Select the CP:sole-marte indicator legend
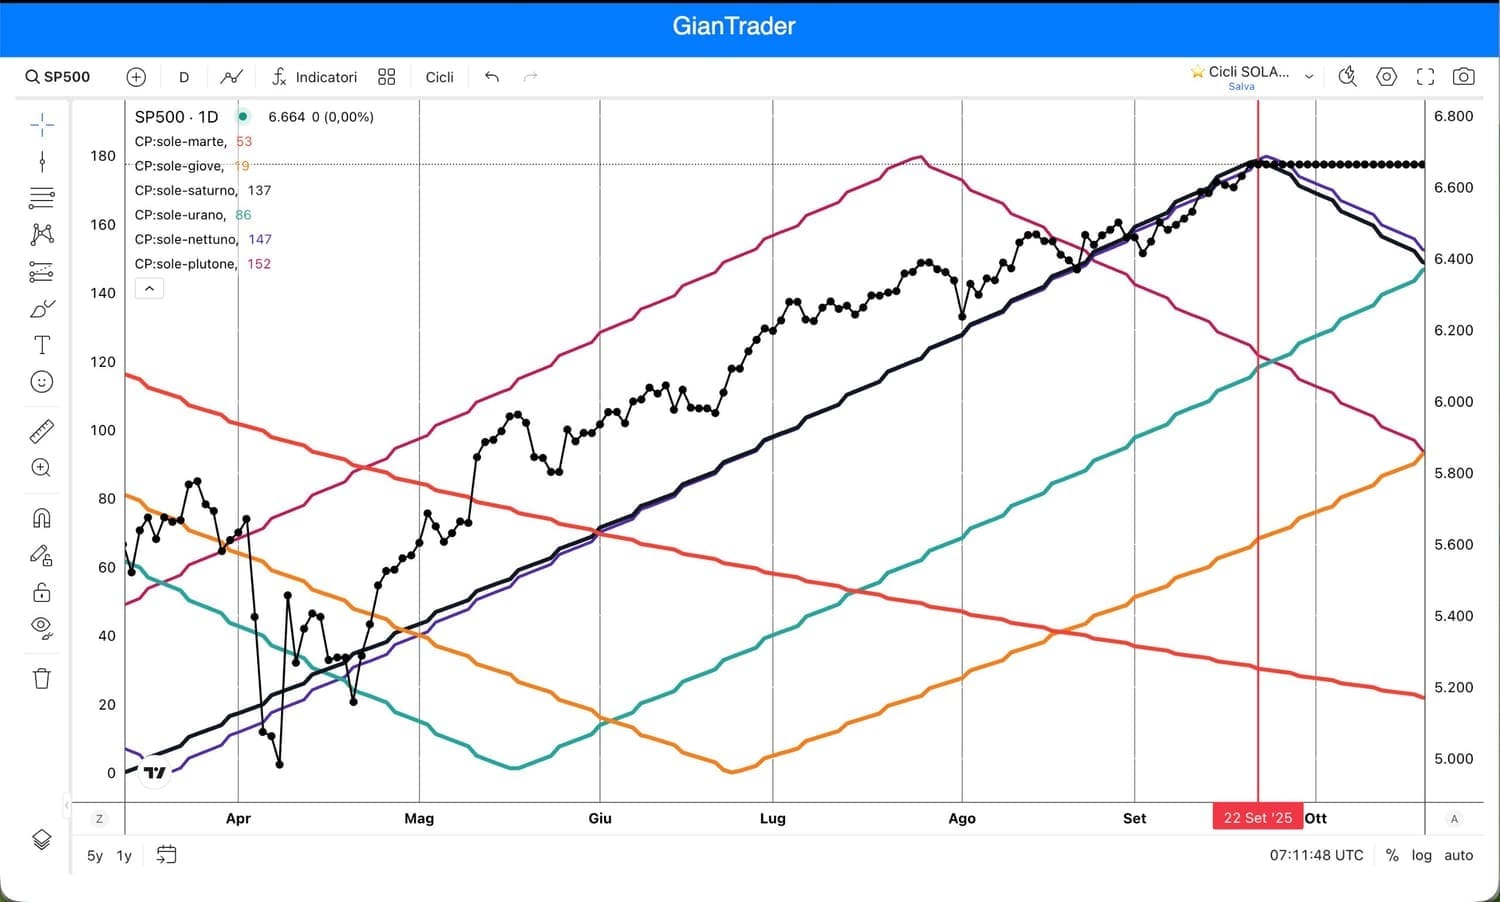This screenshot has height=902, width=1500. (181, 142)
